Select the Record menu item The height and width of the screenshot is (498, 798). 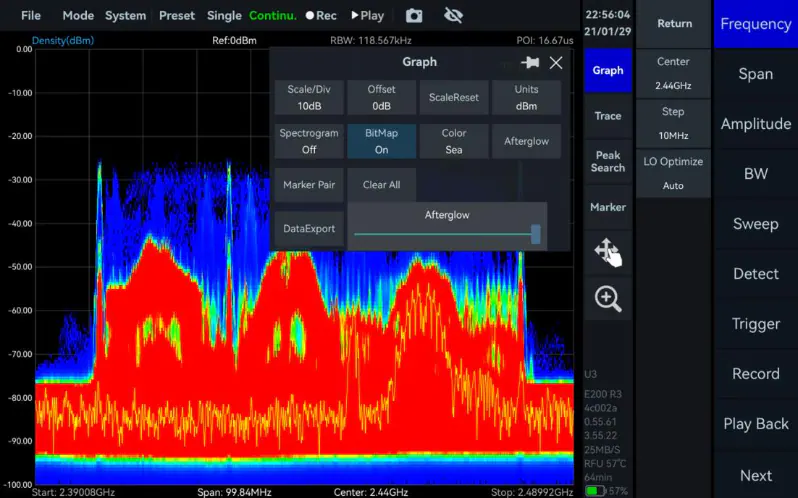(x=756, y=374)
